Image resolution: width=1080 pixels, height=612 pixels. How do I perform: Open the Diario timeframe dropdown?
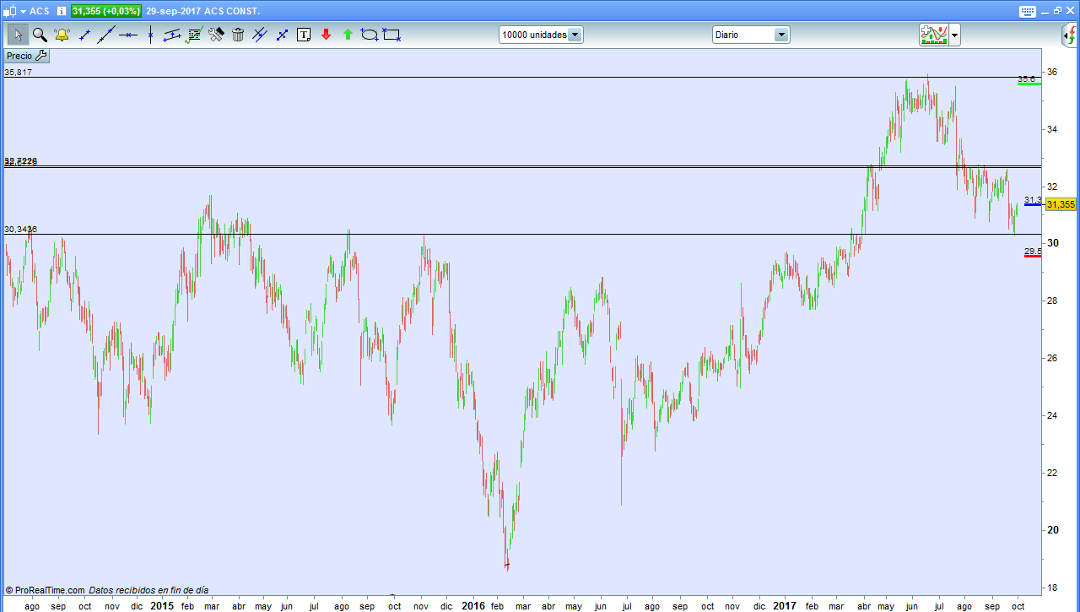(750, 33)
